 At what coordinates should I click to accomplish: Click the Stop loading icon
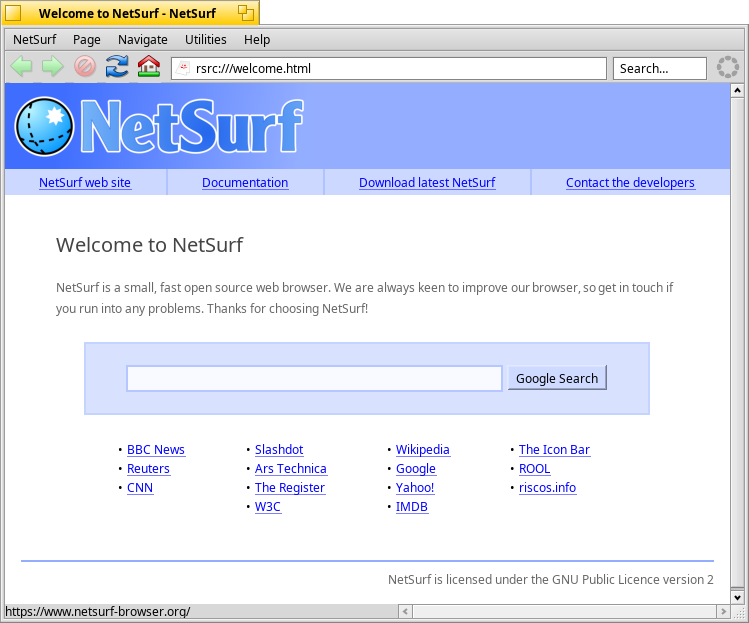[85, 66]
